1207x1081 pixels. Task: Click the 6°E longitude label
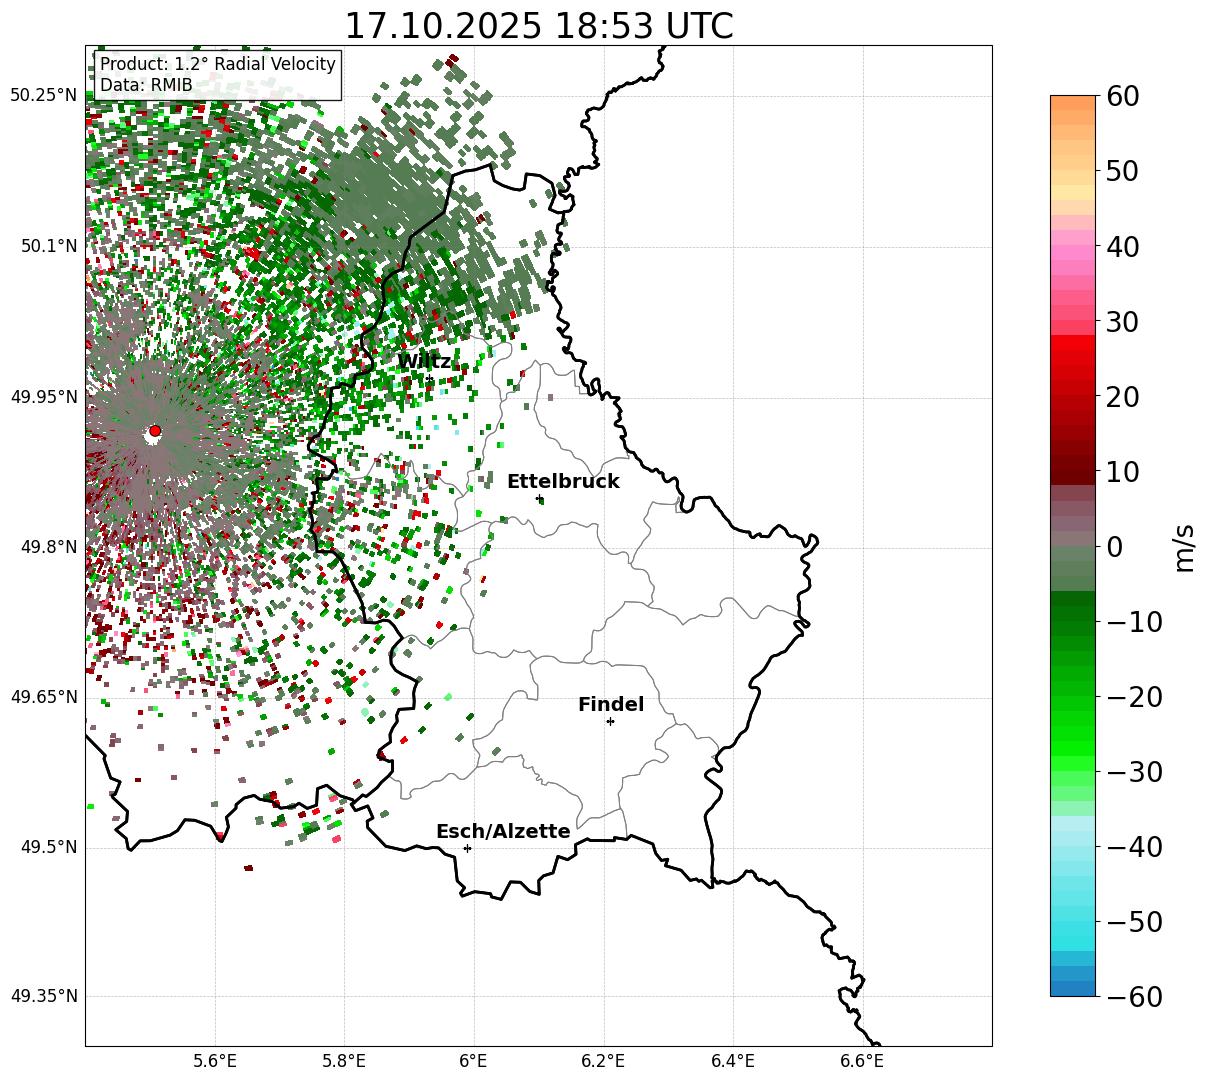(473, 1060)
